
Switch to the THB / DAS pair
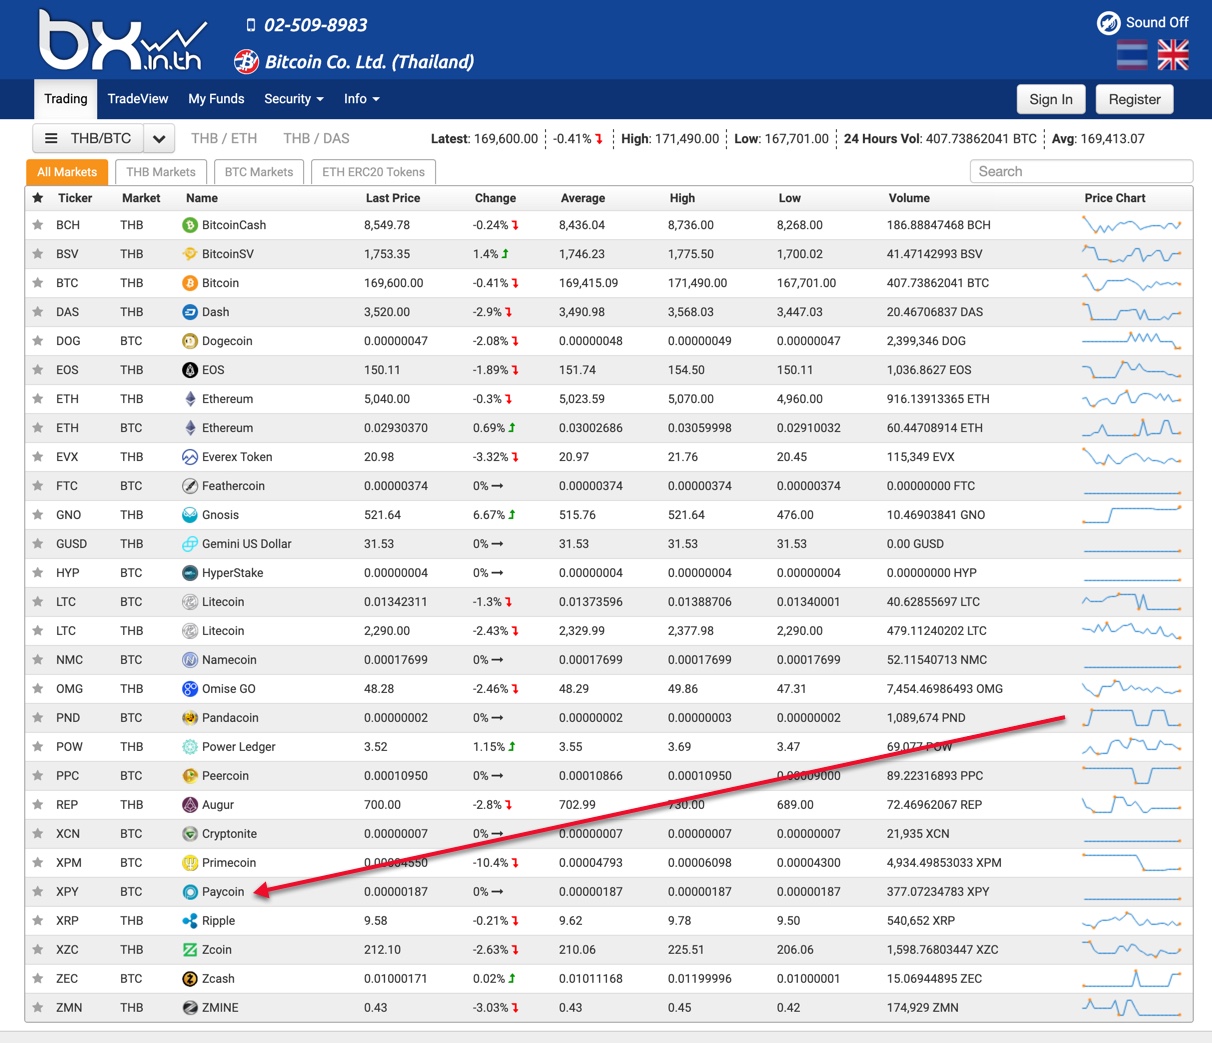click(316, 138)
